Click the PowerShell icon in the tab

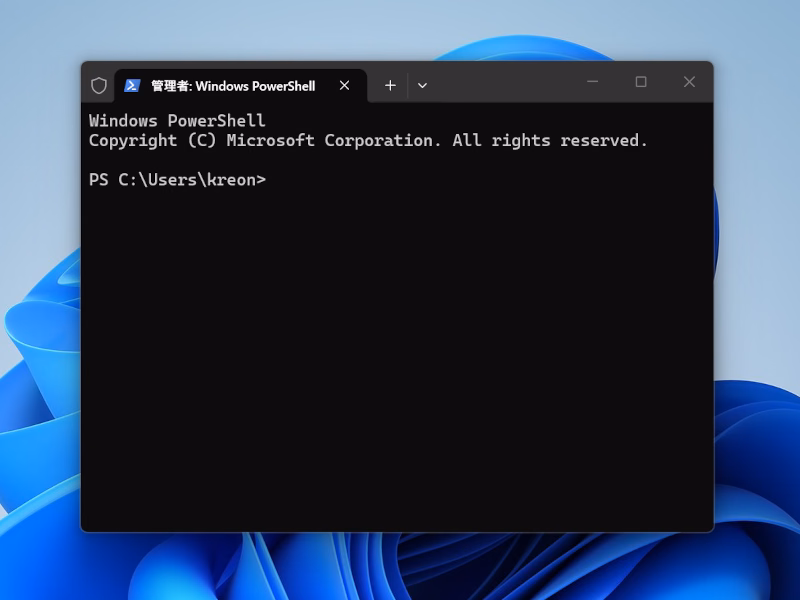pos(132,85)
